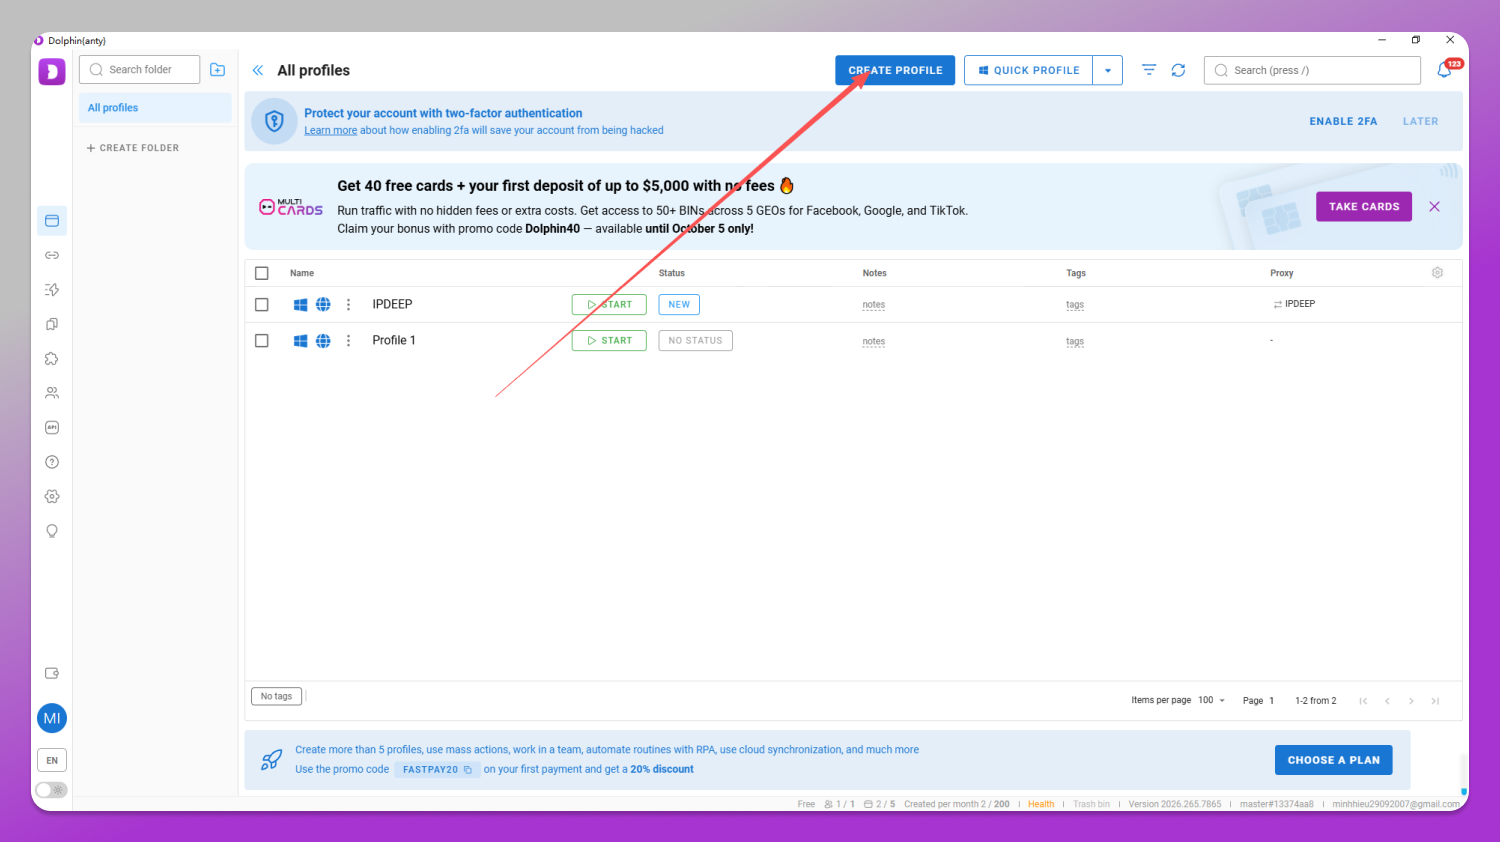
Task: Change language with the EN selector
Action: [x=52, y=760]
